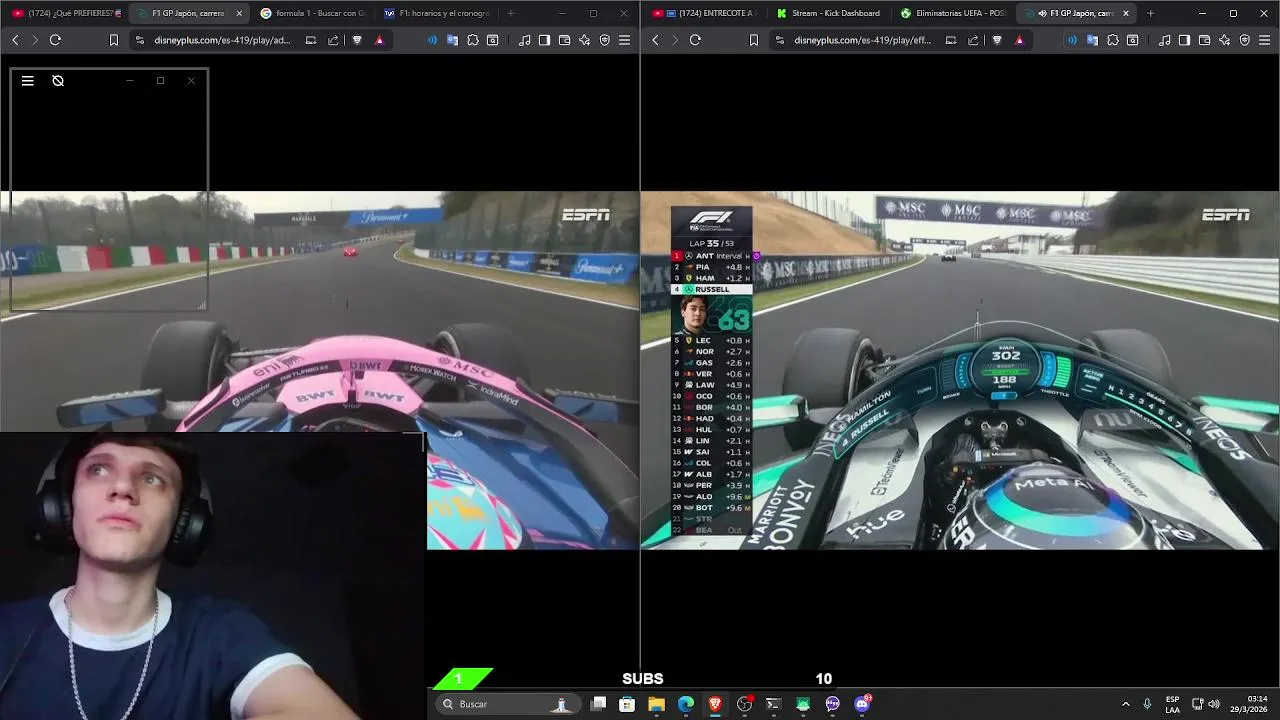Image resolution: width=1280 pixels, height=720 pixels.
Task: Open translate extension in left browser toolbar
Action: tap(453, 40)
